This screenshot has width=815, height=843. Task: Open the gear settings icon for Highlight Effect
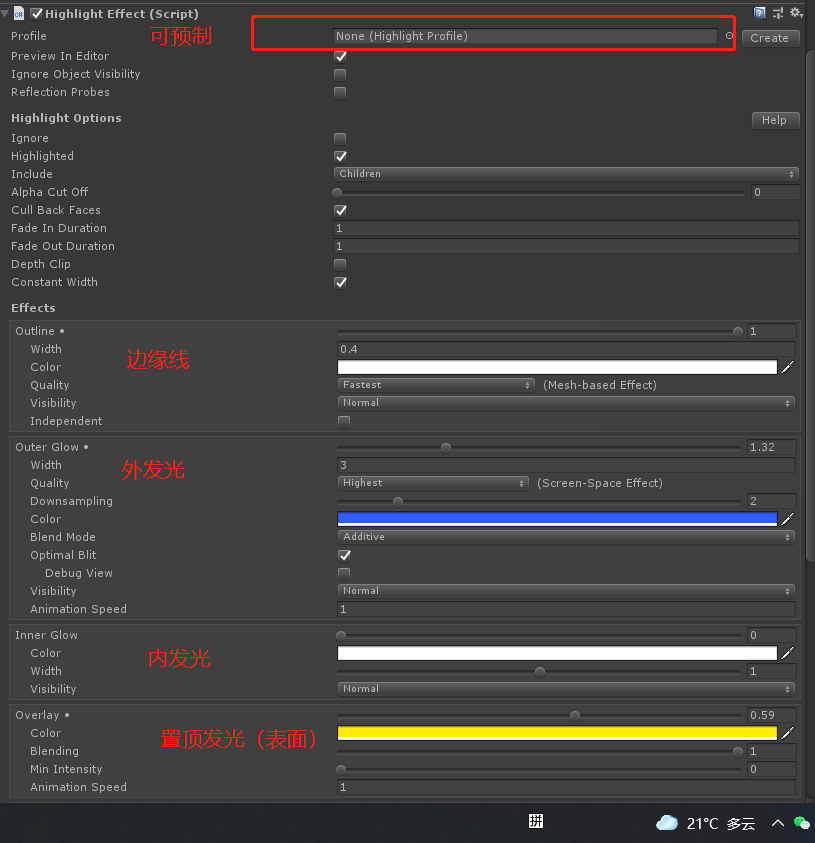796,13
